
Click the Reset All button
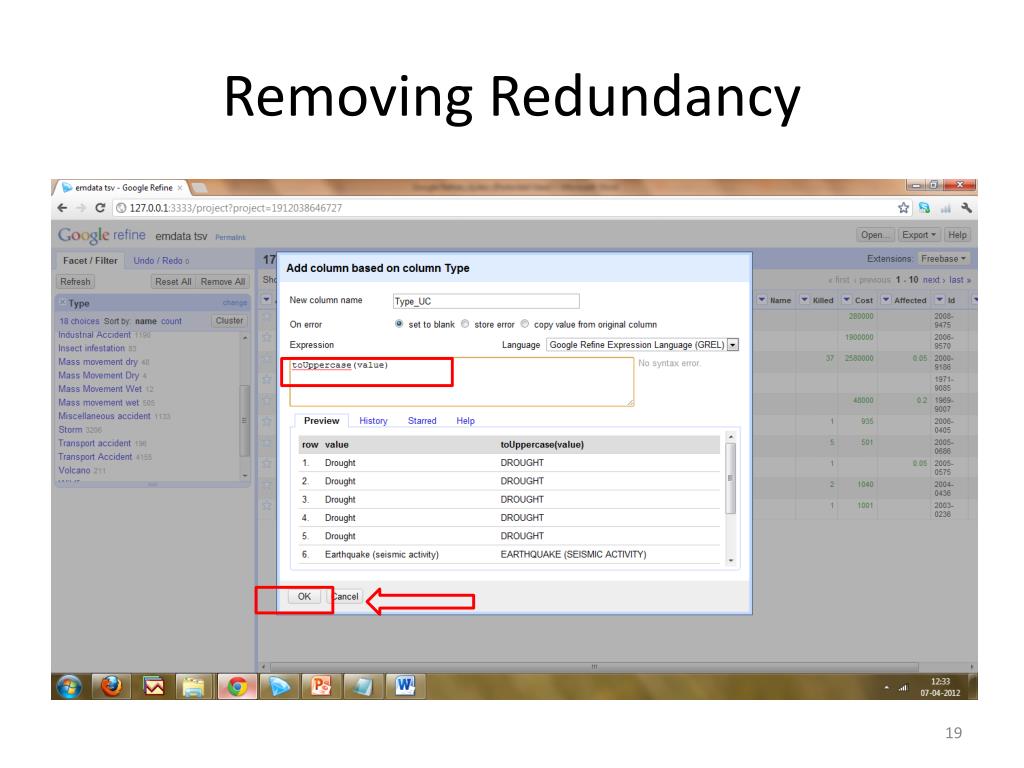point(172,281)
